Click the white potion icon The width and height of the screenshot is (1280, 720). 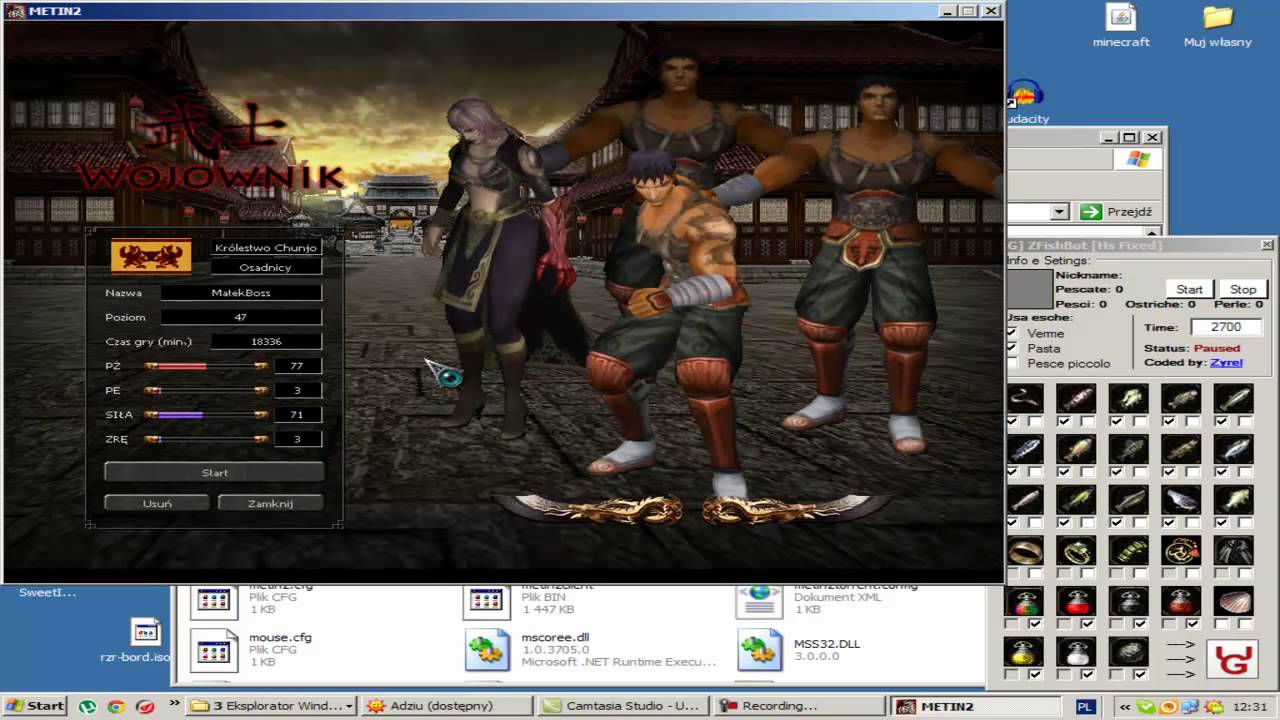[x=1077, y=652]
